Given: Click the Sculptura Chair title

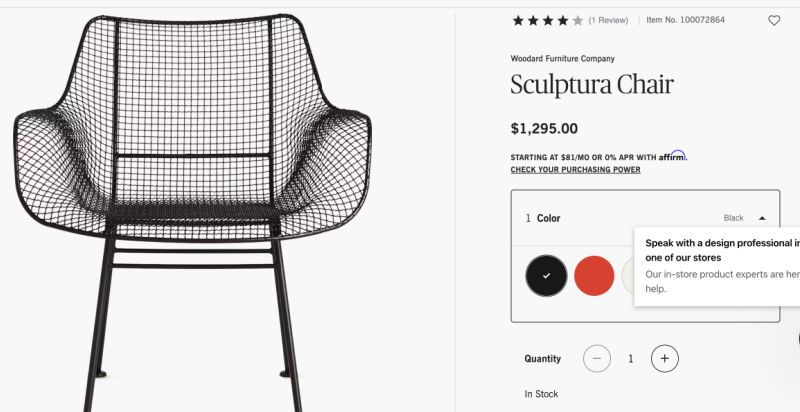Looking at the screenshot, I should [x=592, y=85].
